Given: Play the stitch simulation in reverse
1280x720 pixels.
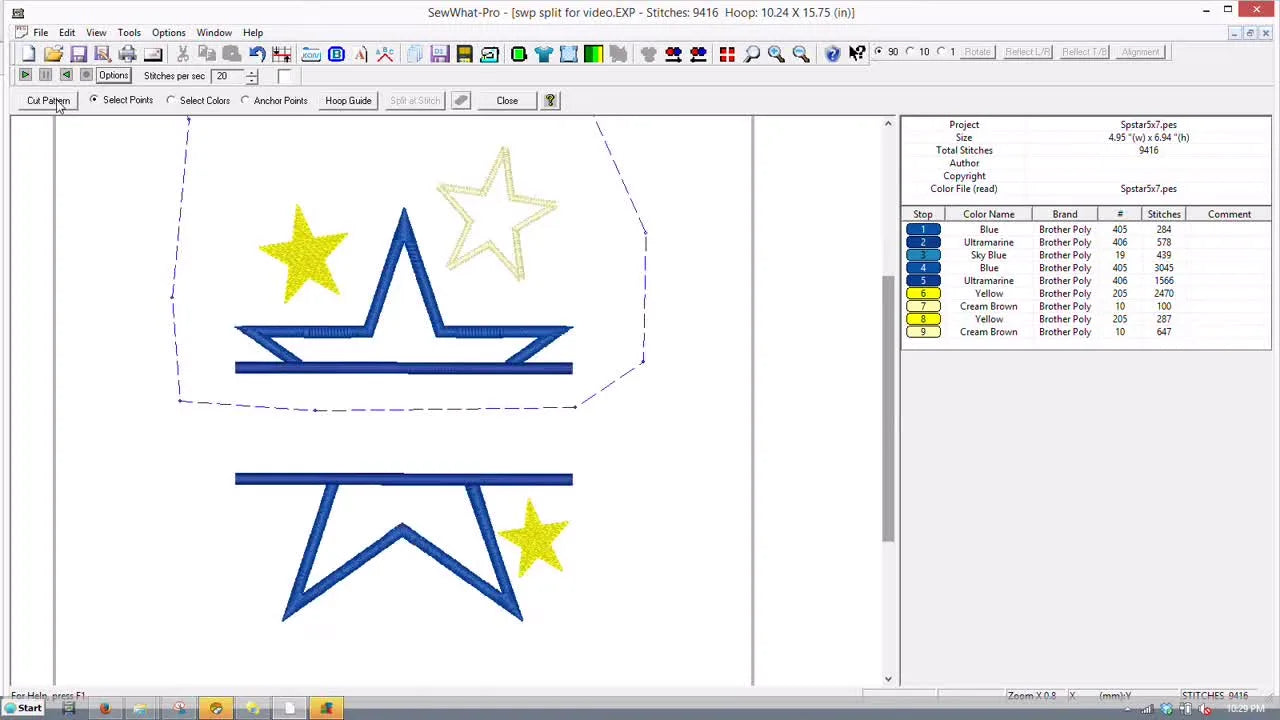Looking at the screenshot, I should pyautogui.click(x=66, y=75).
